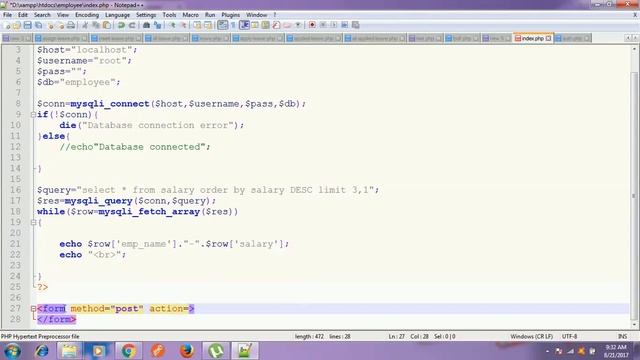The width and height of the screenshot is (640, 360).
Task: Collapse the form tag fold at line 27
Action: tap(33, 309)
